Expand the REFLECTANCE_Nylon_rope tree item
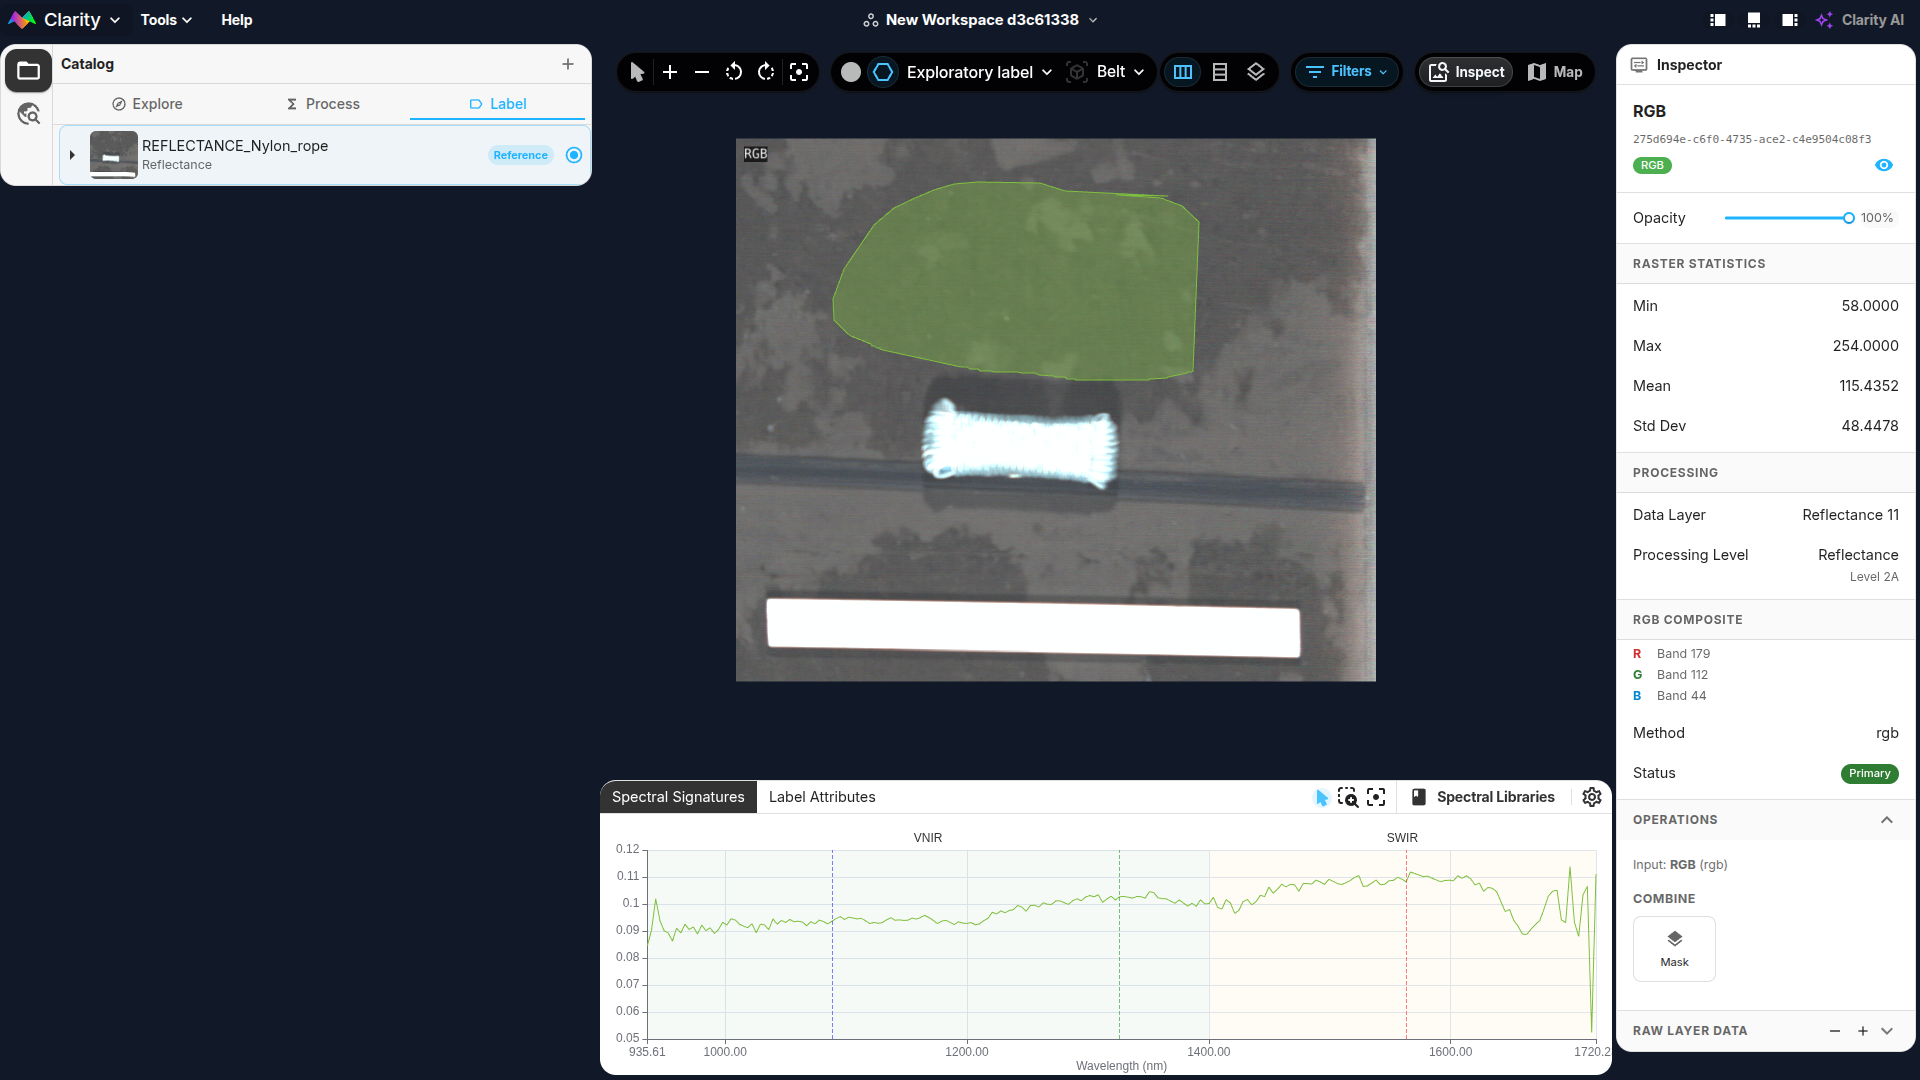 tap(72, 155)
